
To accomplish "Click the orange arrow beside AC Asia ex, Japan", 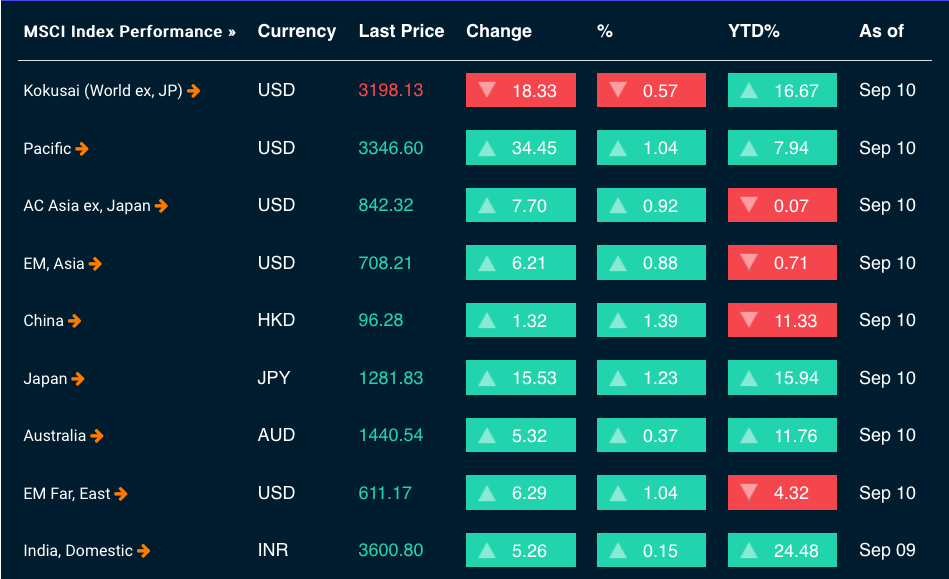I will (x=162, y=206).
